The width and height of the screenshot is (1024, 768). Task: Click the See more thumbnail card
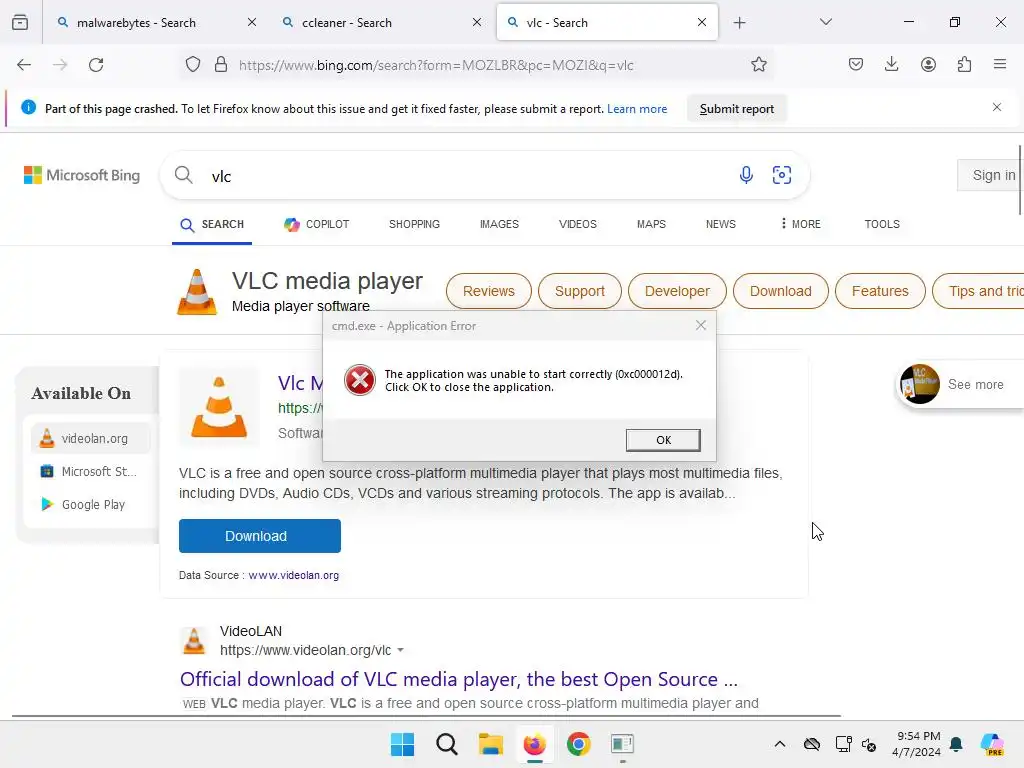(960, 384)
